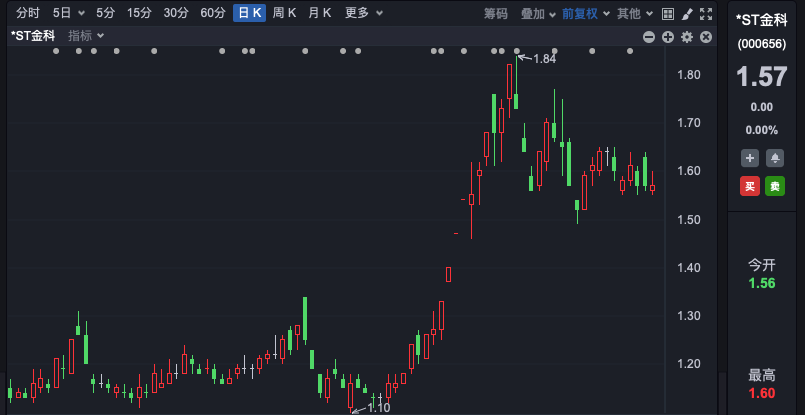Add stock to watchlist with plus button

(749, 158)
